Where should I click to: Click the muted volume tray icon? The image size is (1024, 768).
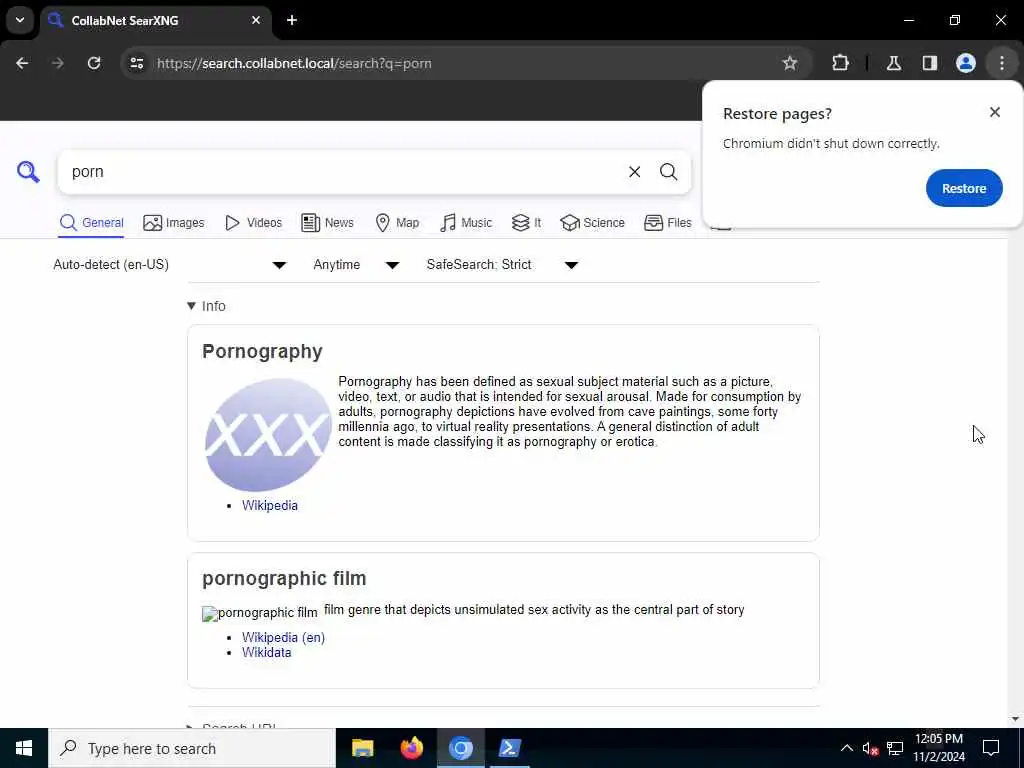pos(870,748)
